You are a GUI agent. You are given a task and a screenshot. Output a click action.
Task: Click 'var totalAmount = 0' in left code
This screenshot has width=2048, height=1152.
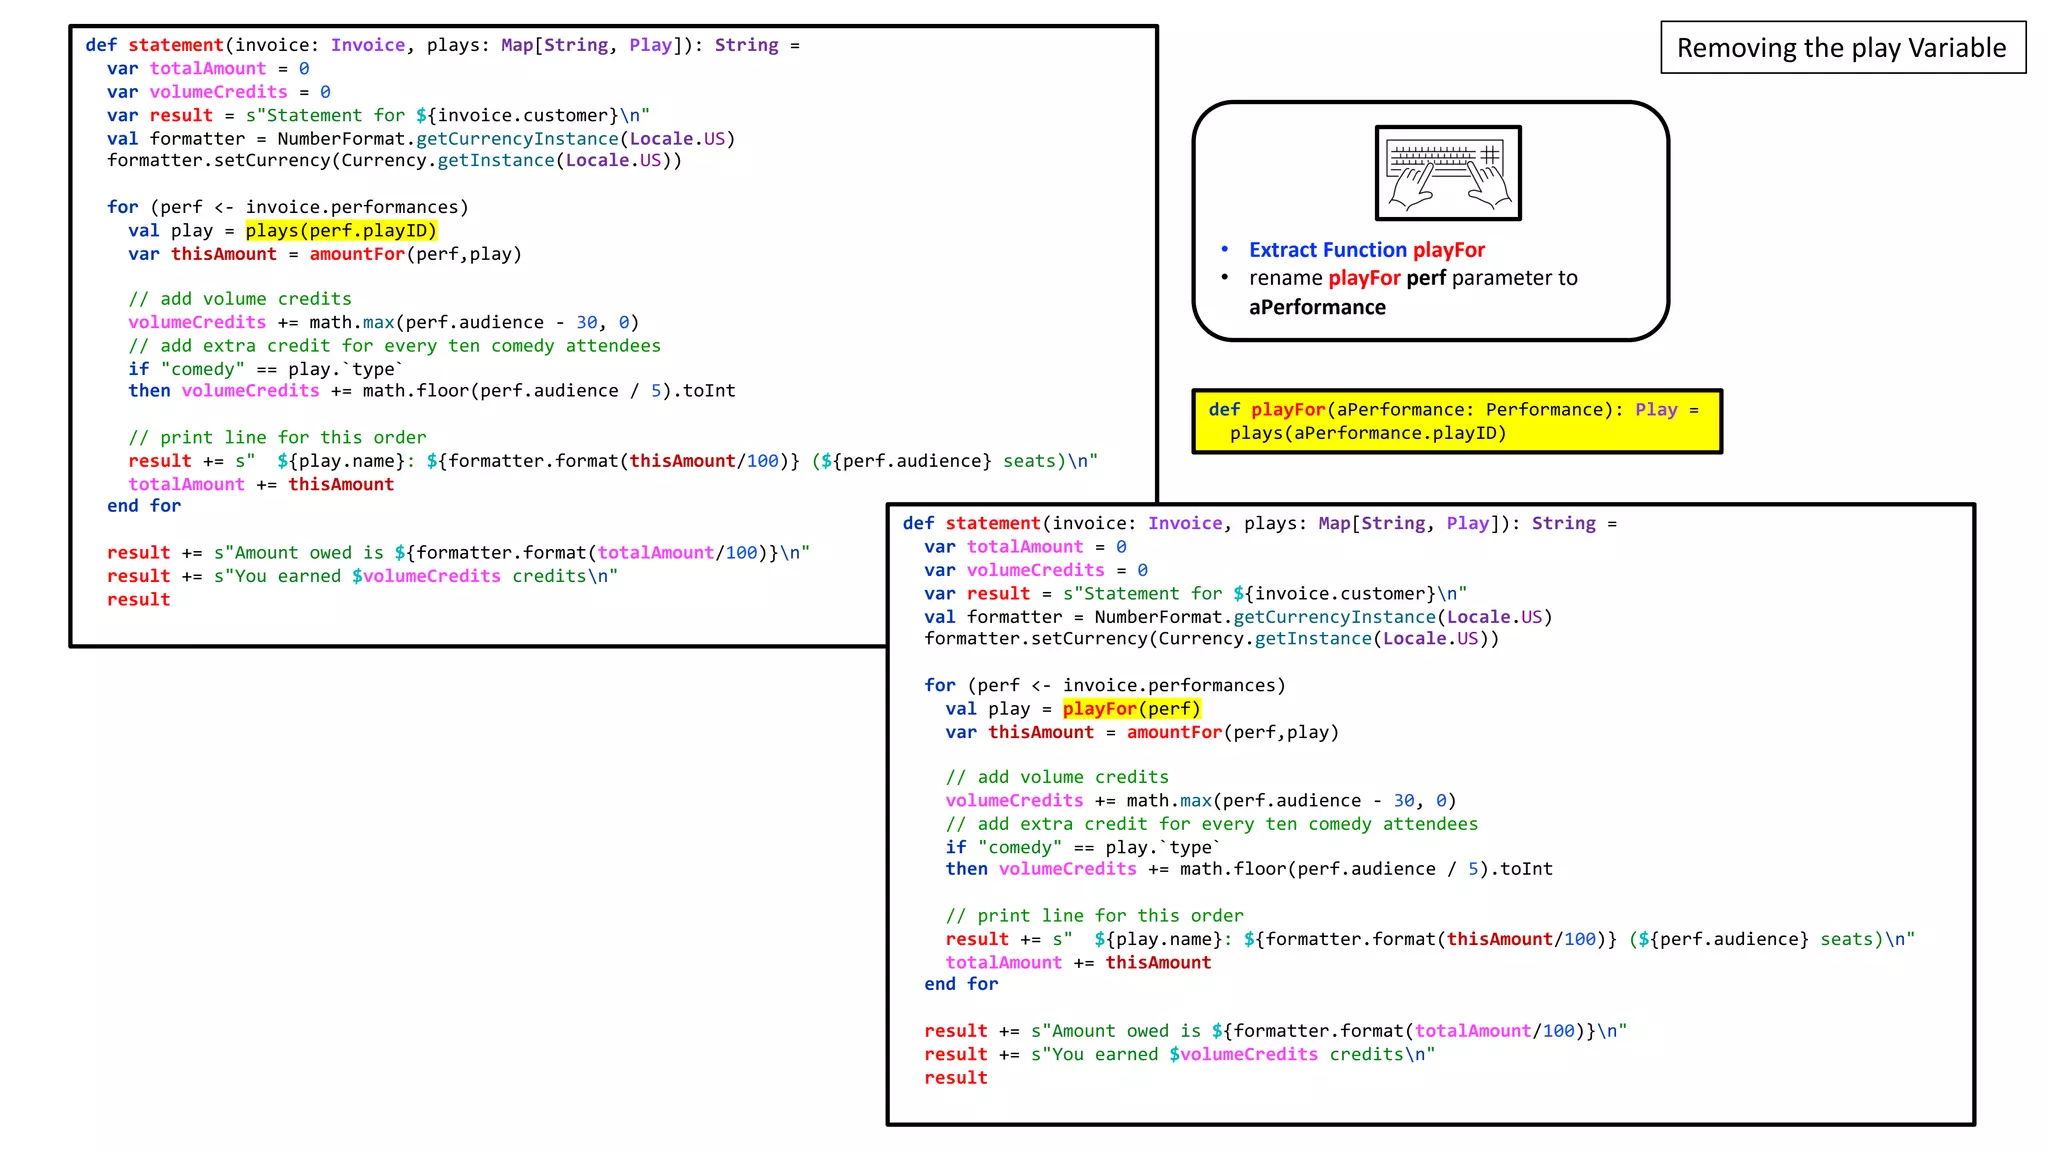pos(208,69)
